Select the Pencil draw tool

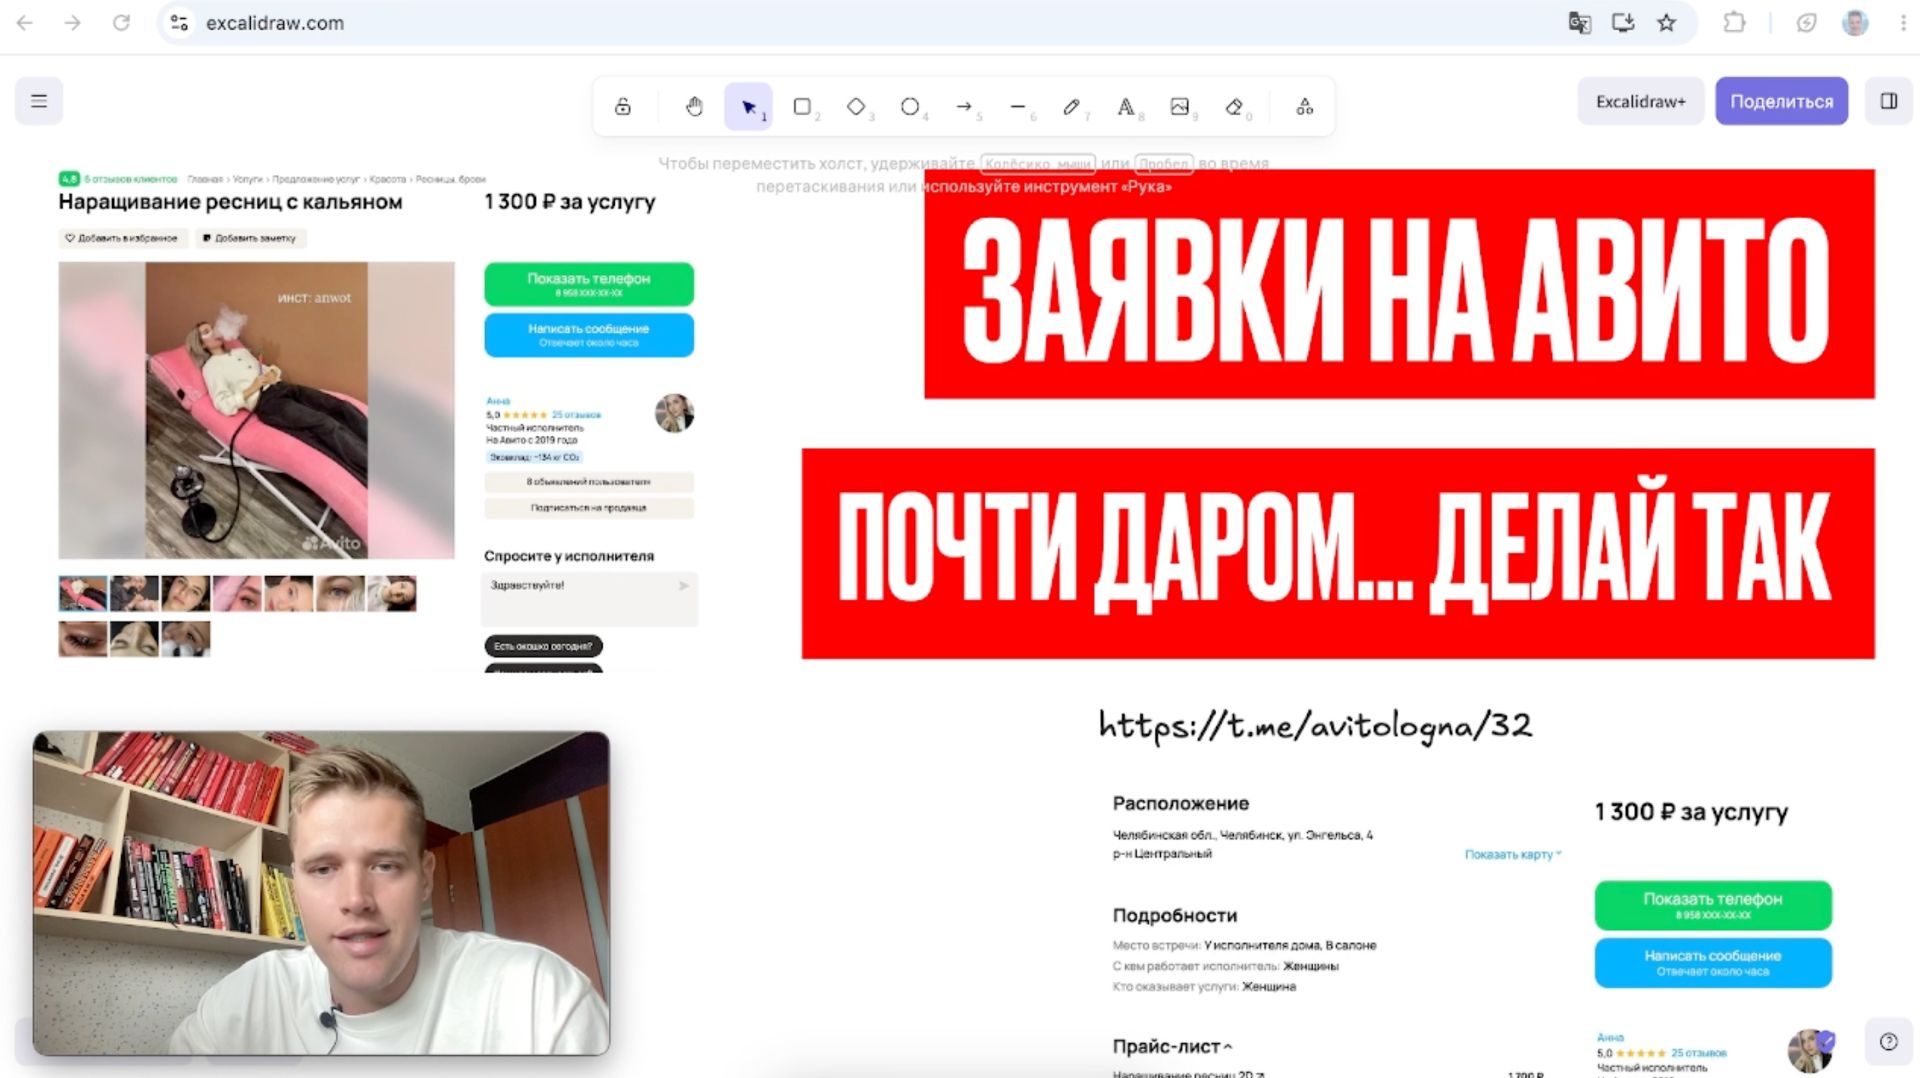[x=1072, y=106]
